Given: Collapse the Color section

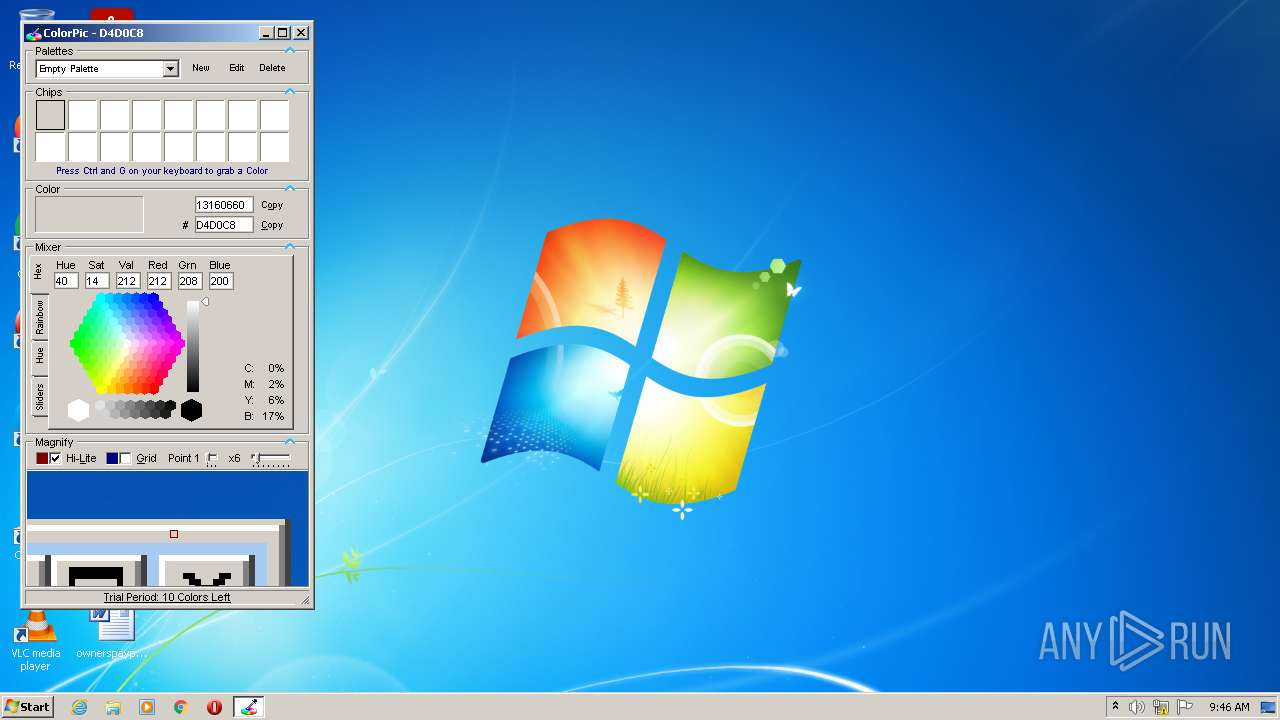Looking at the screenshot, I should pyautogui.click(x=290, y=188).
